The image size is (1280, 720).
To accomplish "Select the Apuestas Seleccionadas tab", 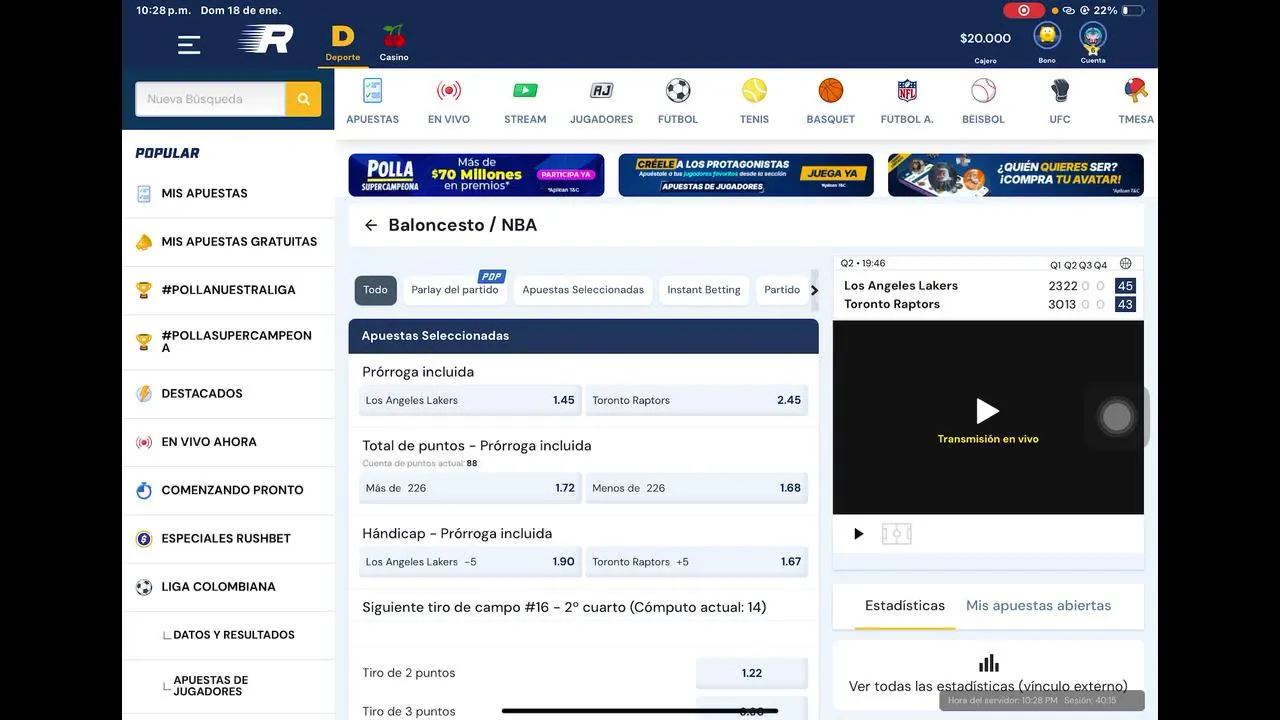I will click(x=583, y=290).
